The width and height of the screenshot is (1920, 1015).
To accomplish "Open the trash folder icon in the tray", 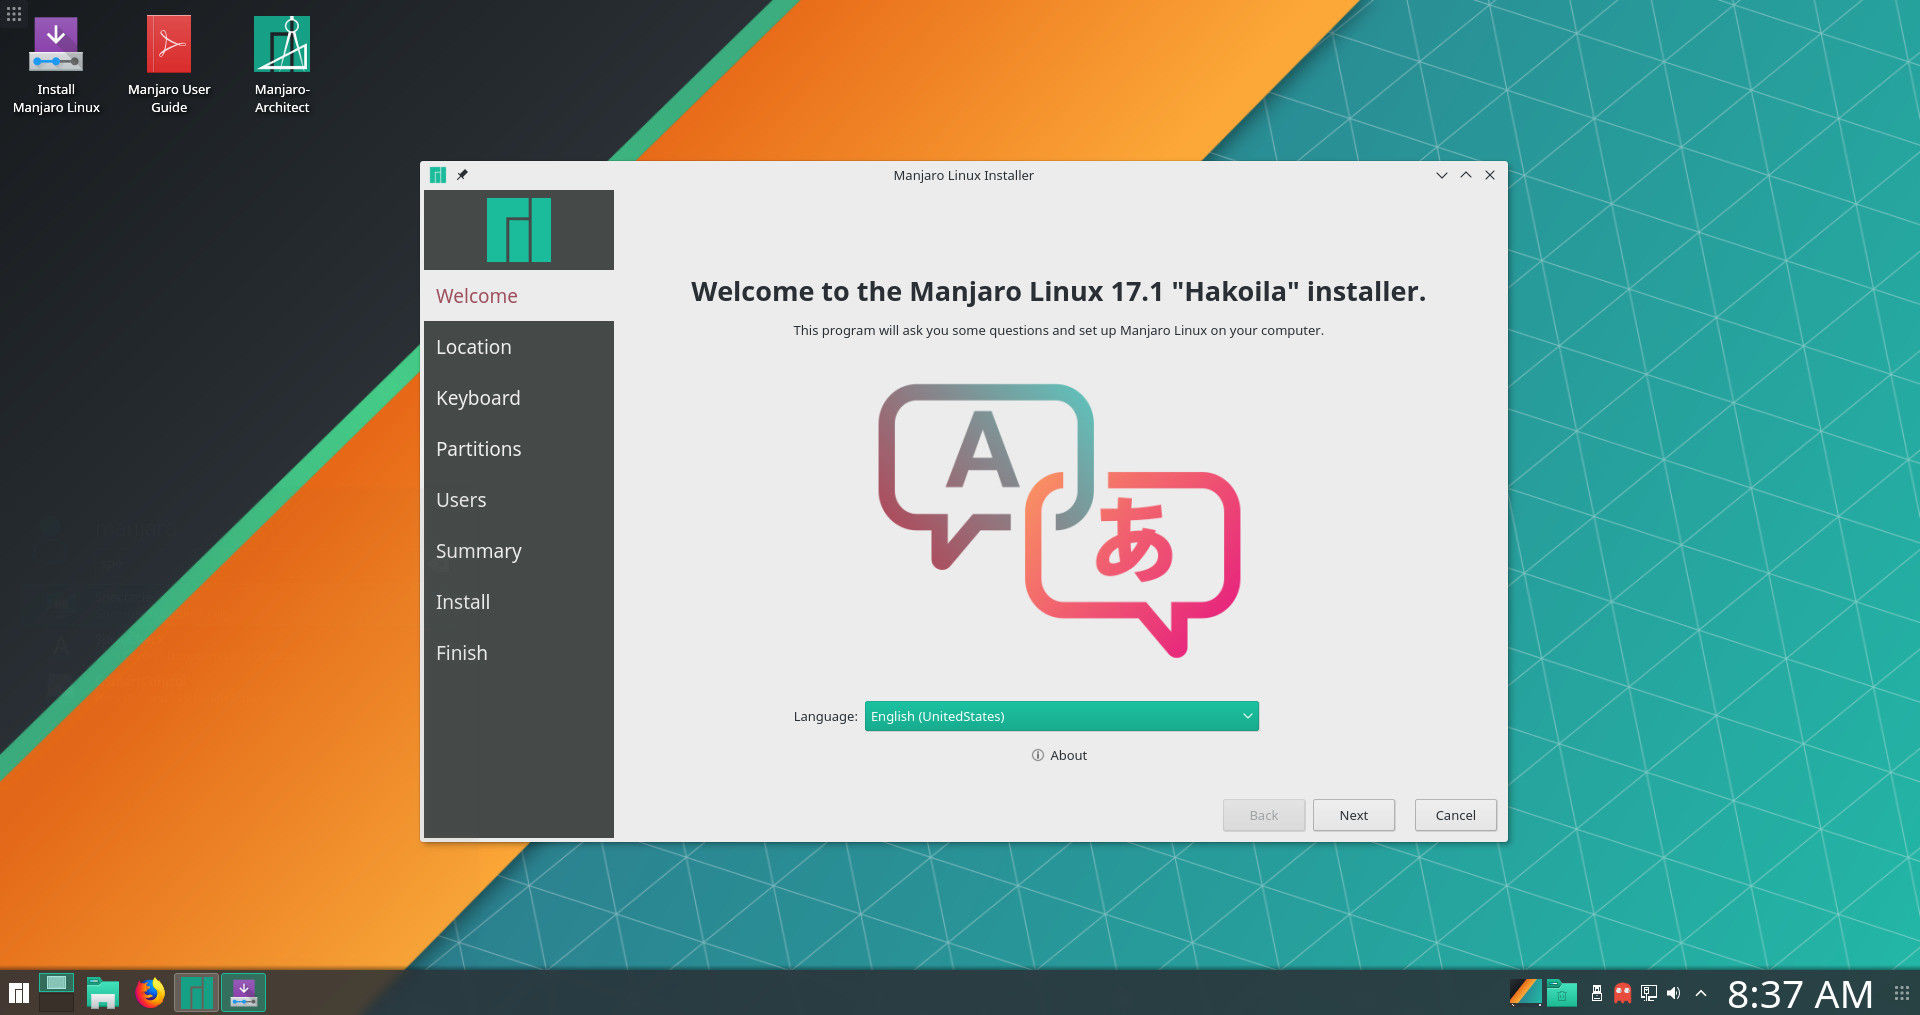I will [x=1562, y=993].
